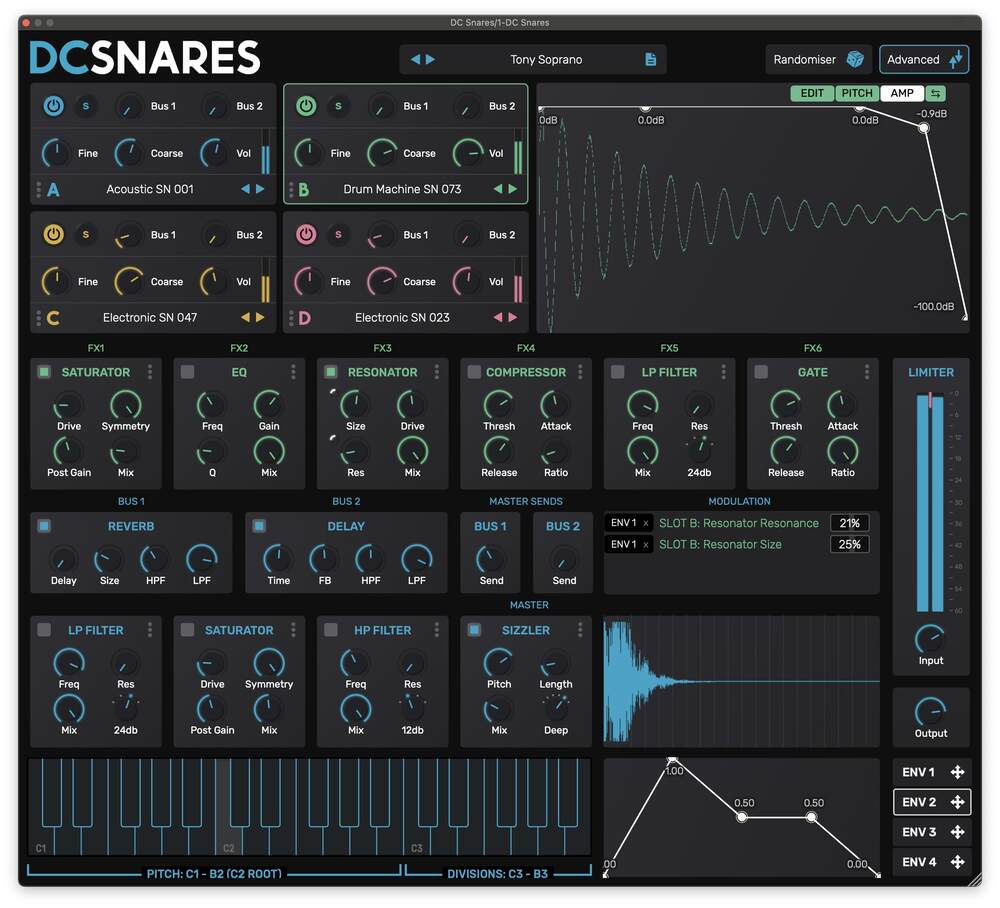The height and width of the screenshot is (908, 1000).
Task: Select the ENV 3 envelope button
Action: click(x=920, y=832)
